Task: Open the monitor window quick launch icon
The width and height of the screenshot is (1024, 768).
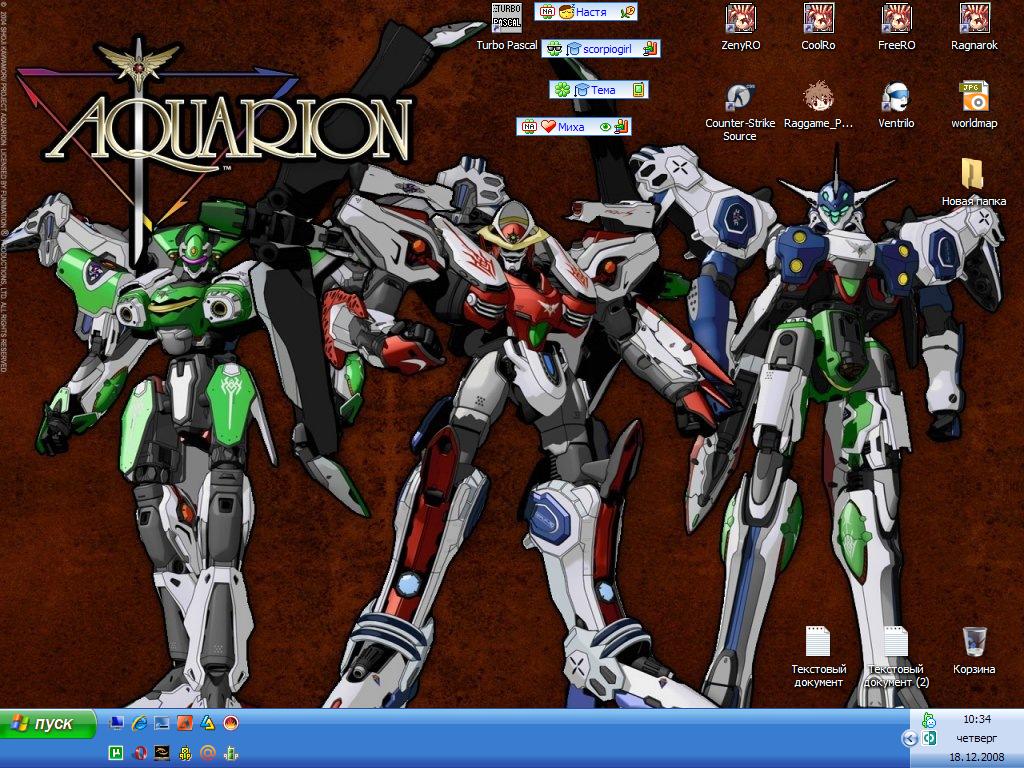Action: pyautogui.click(x=162, y=722)
